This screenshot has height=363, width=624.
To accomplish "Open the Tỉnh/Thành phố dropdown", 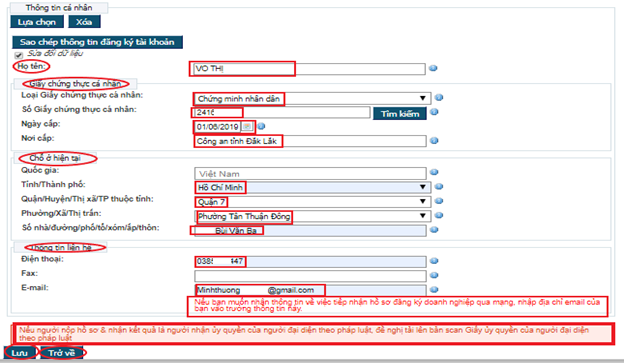I will [x=312, y=187].
